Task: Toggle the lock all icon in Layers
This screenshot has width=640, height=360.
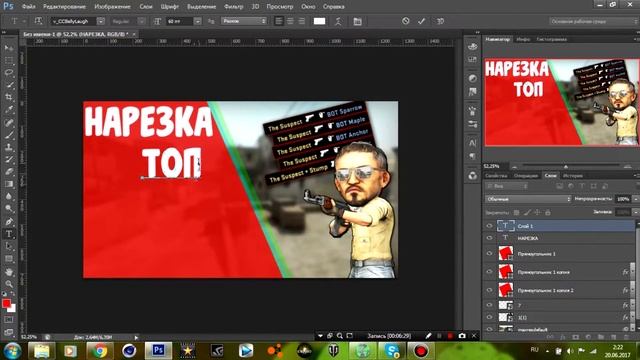Action: coord(548,212)
